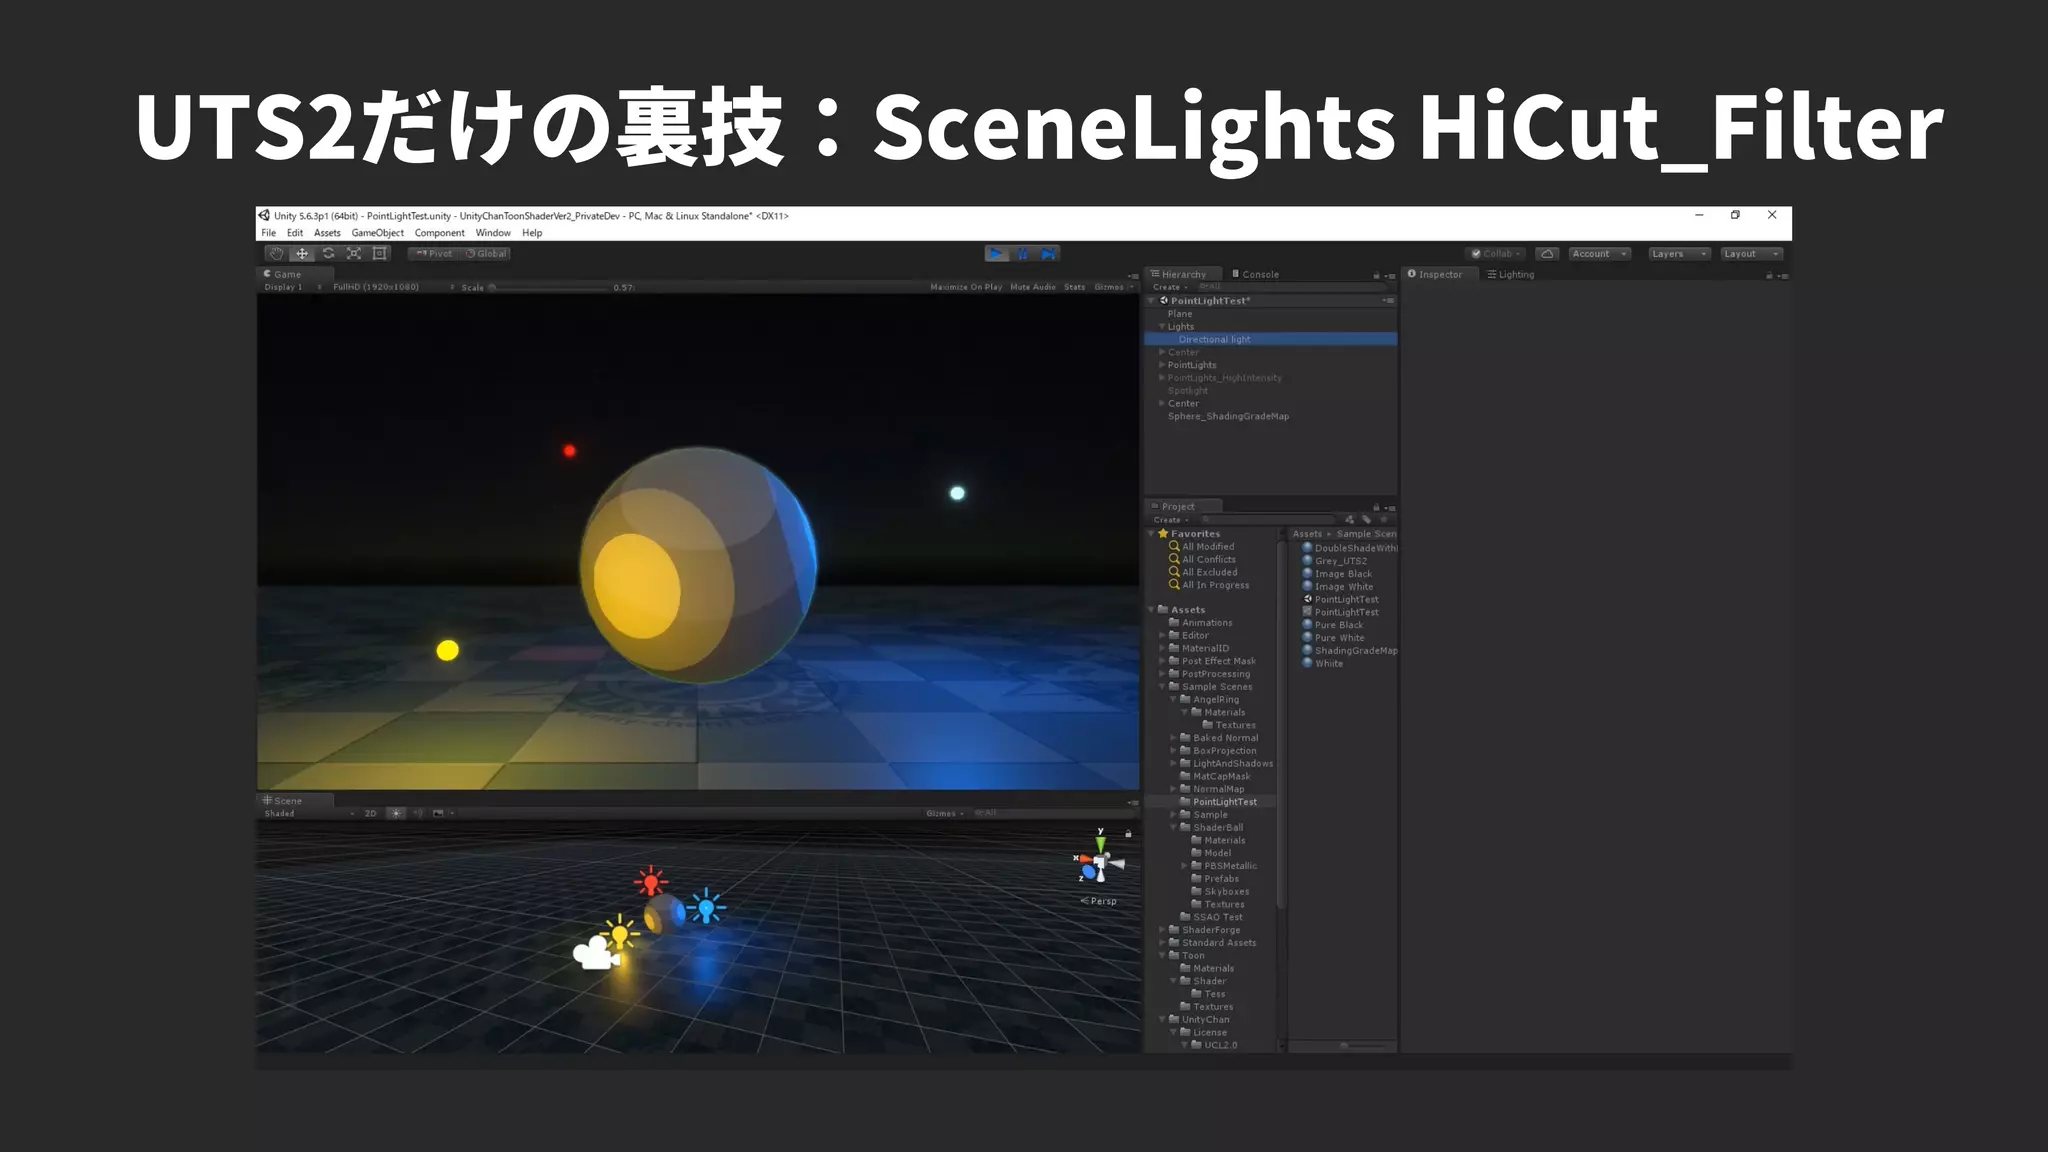The image size is (2048, 1152).
Task: Click the red point light gizmo in Scene
Action: pyautogui.click(x=651, y=881)
